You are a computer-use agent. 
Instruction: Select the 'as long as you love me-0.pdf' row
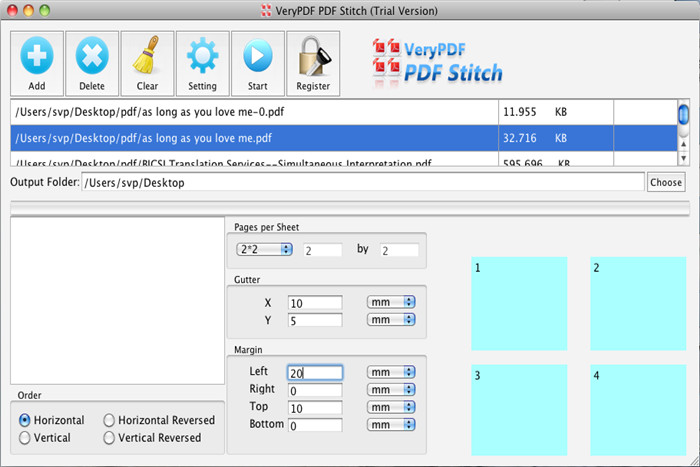(344, 112)
